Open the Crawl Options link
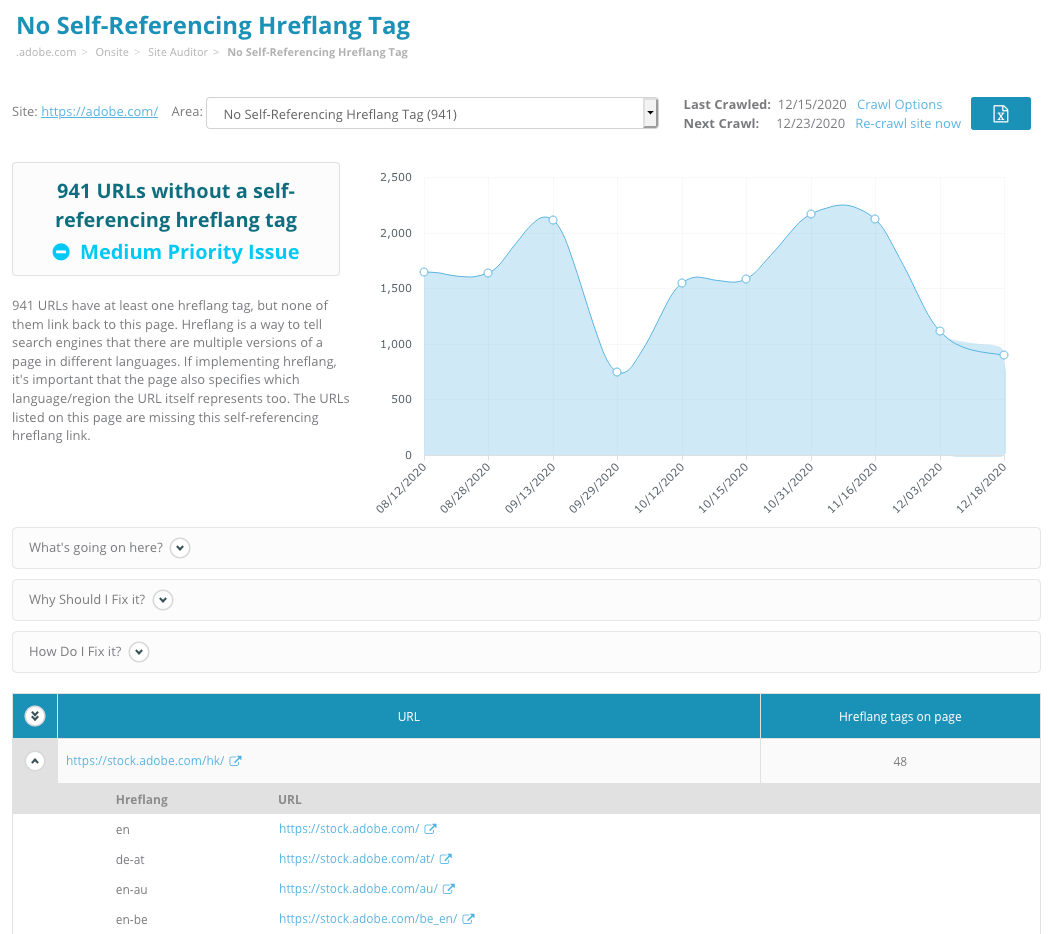This screenshot has width=1054, height=934. (x=899, y=104)
